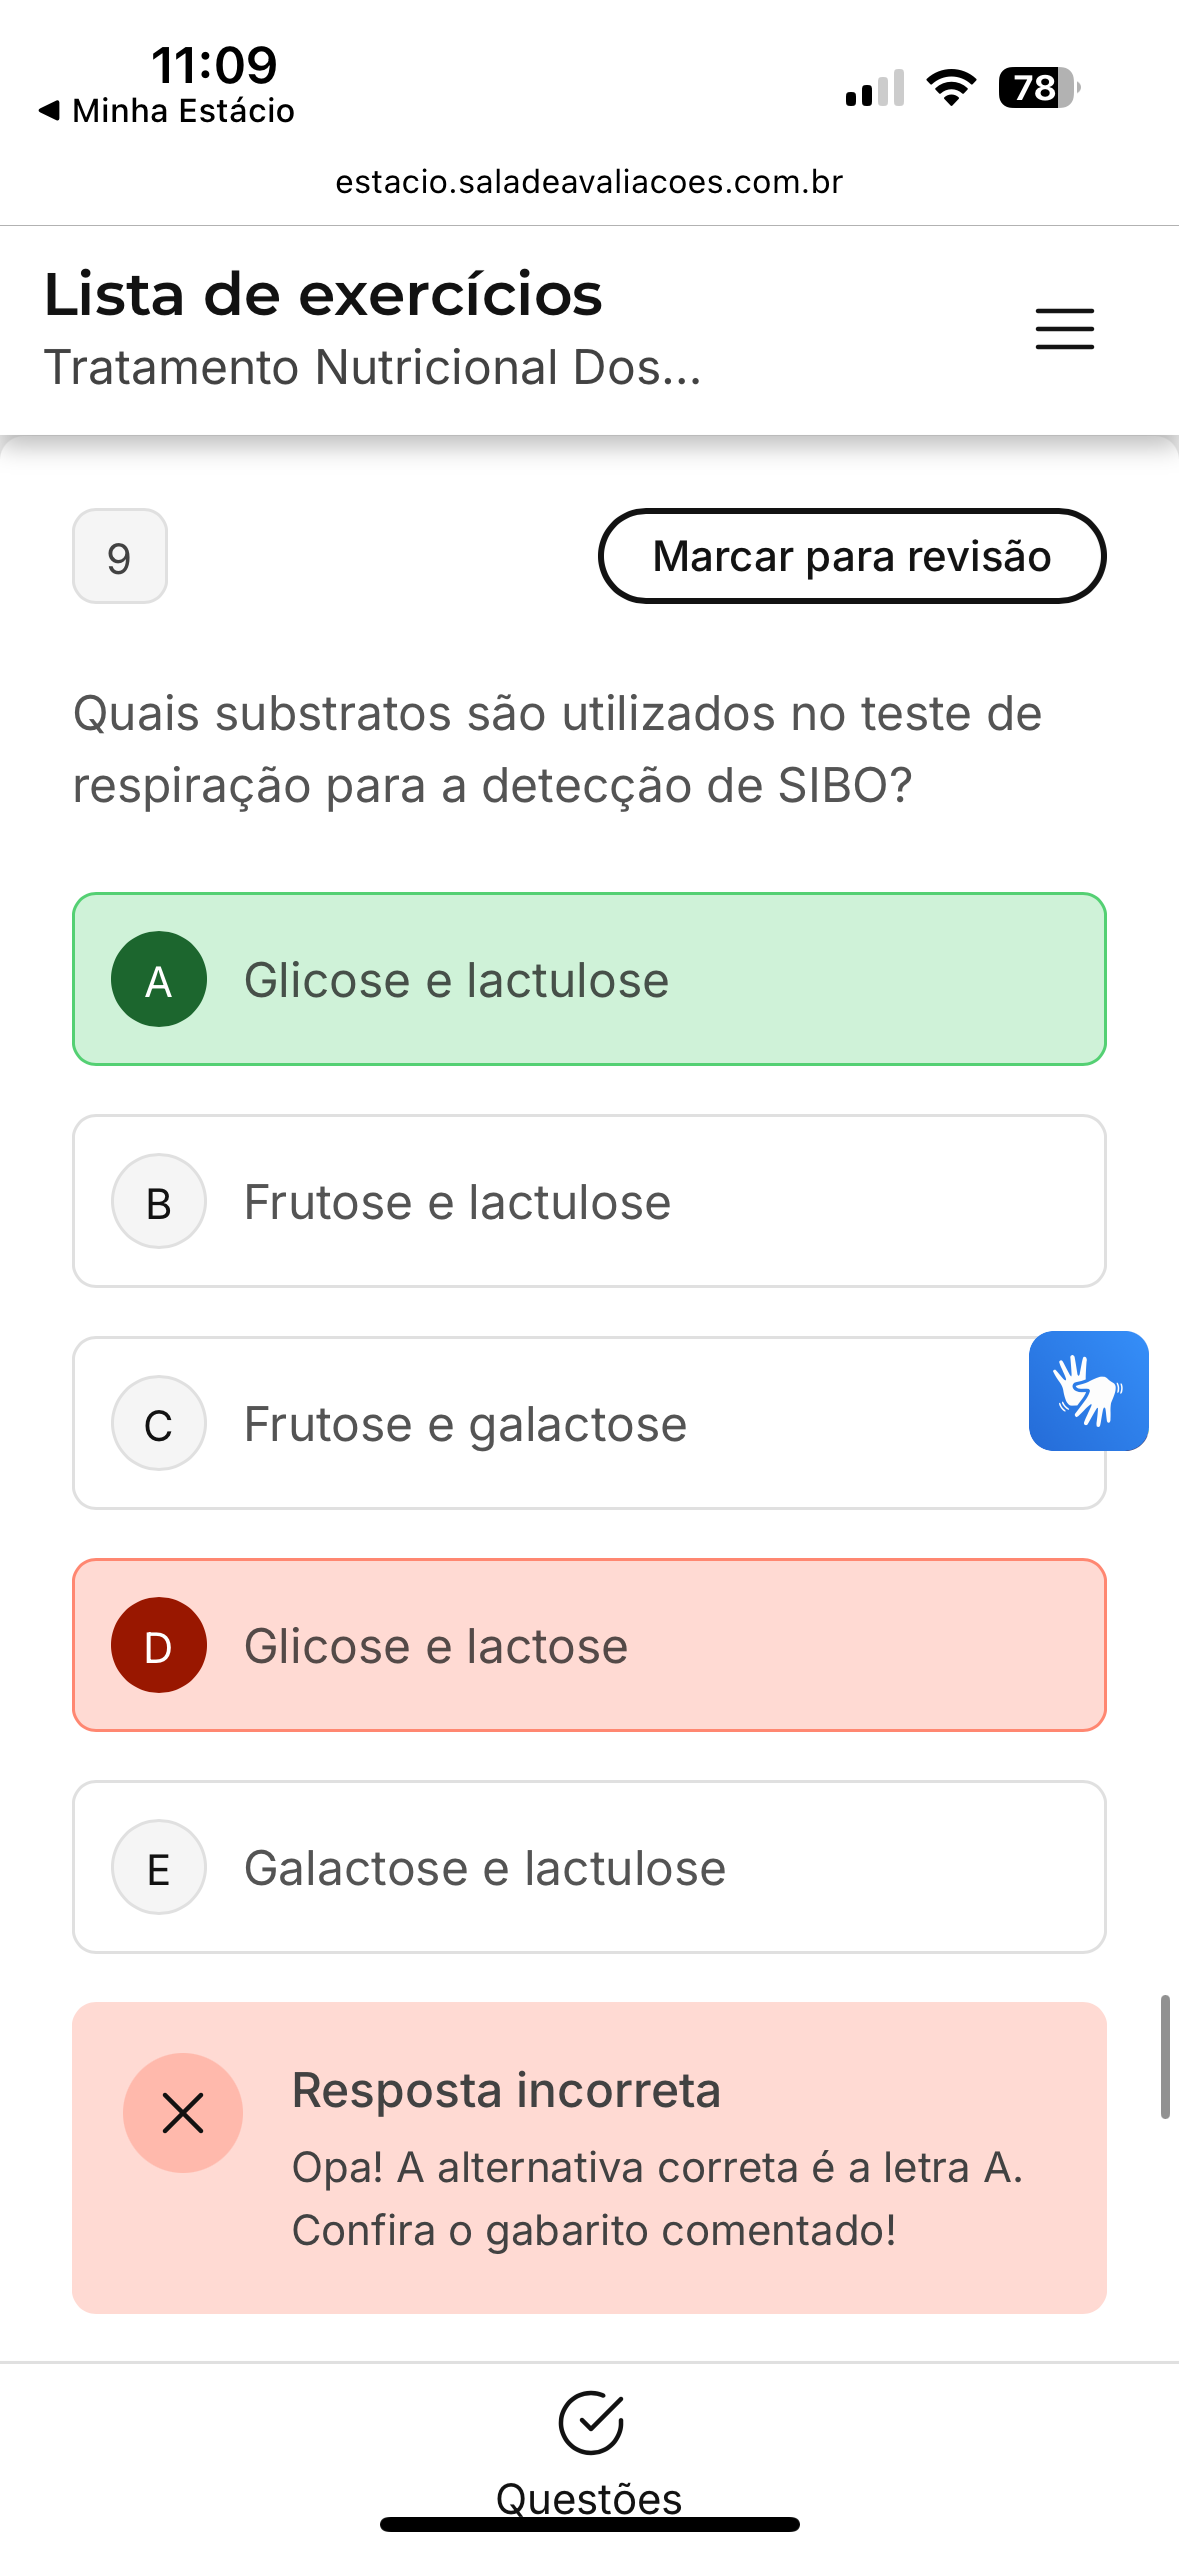Open the Questões tab label
Screen dimensions: 1179x2556
pos(589,2497)
